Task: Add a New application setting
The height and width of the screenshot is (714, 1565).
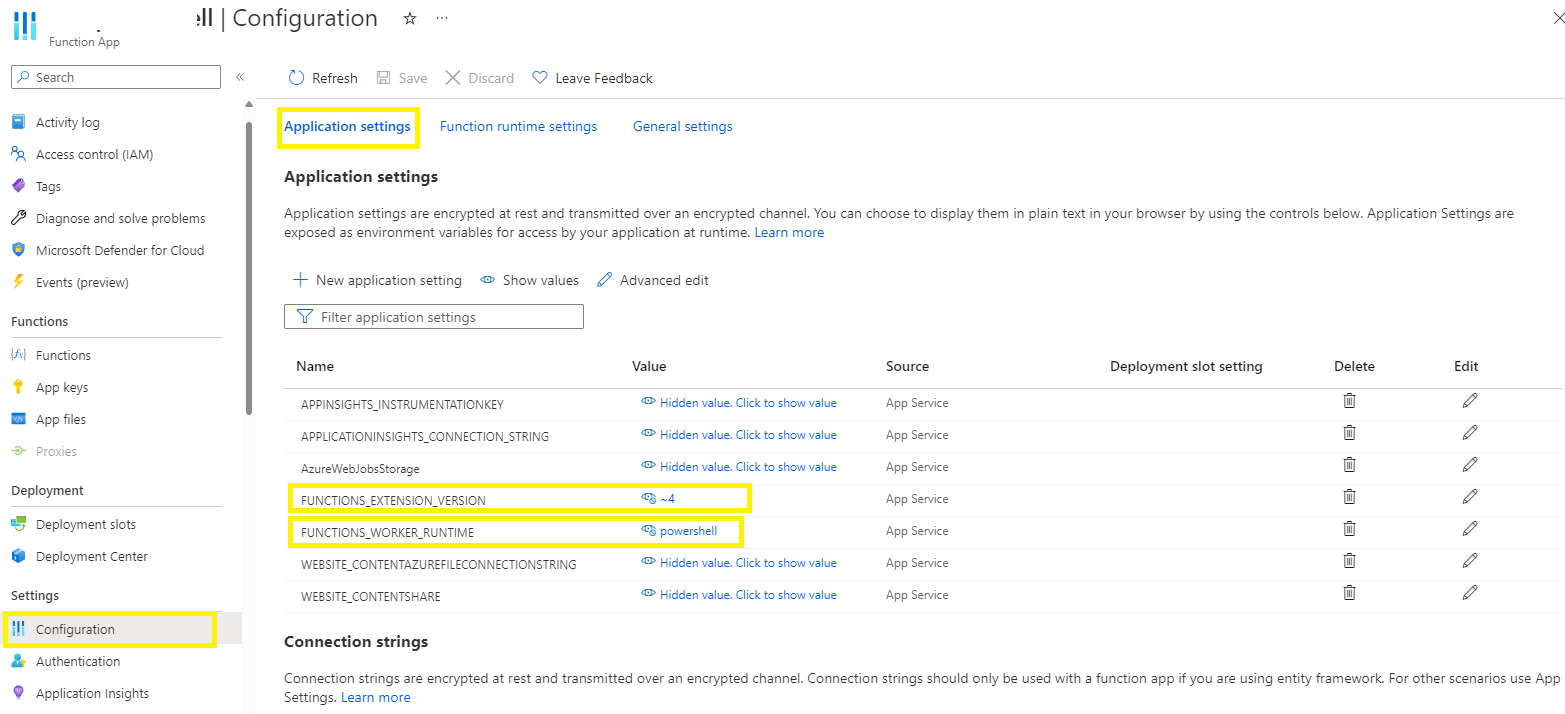Action: pos(377,281)
